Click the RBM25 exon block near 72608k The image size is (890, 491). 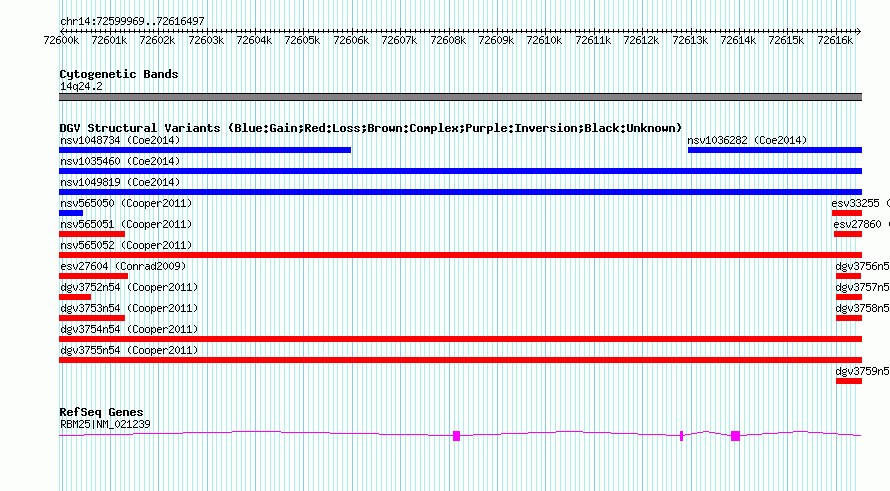pos(456,436)
